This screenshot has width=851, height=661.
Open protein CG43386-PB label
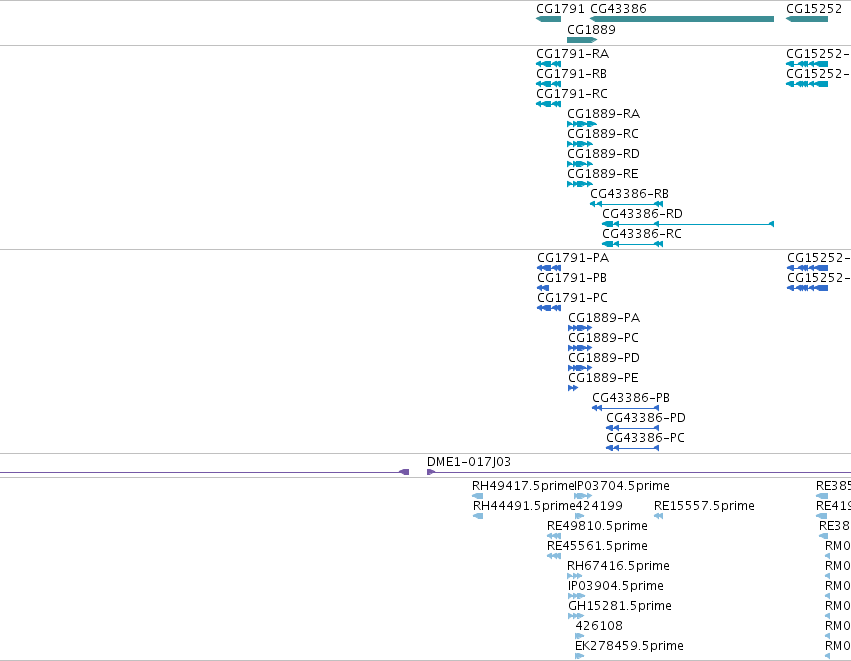[x=631, y=398]
